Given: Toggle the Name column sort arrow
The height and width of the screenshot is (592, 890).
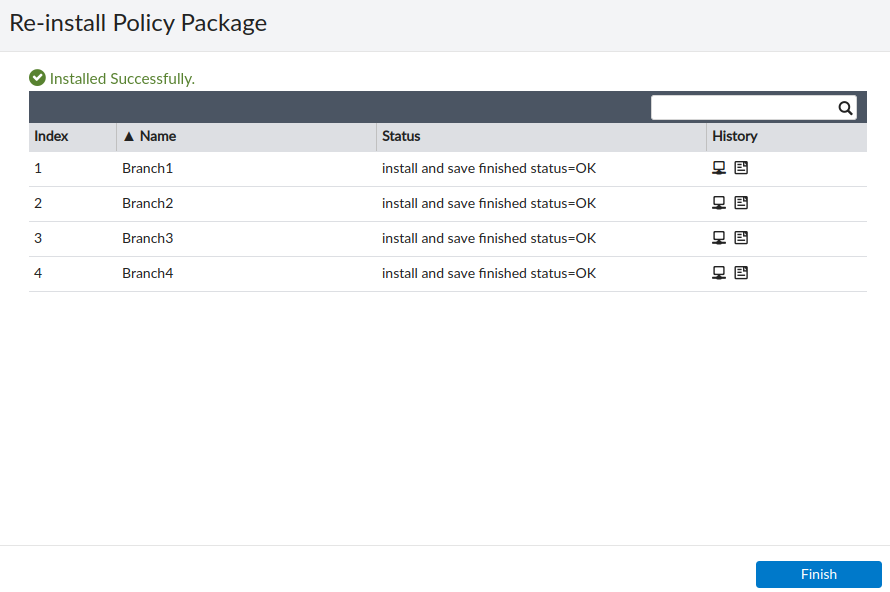Looking at the screenshot, I should [x=128, y=136].
